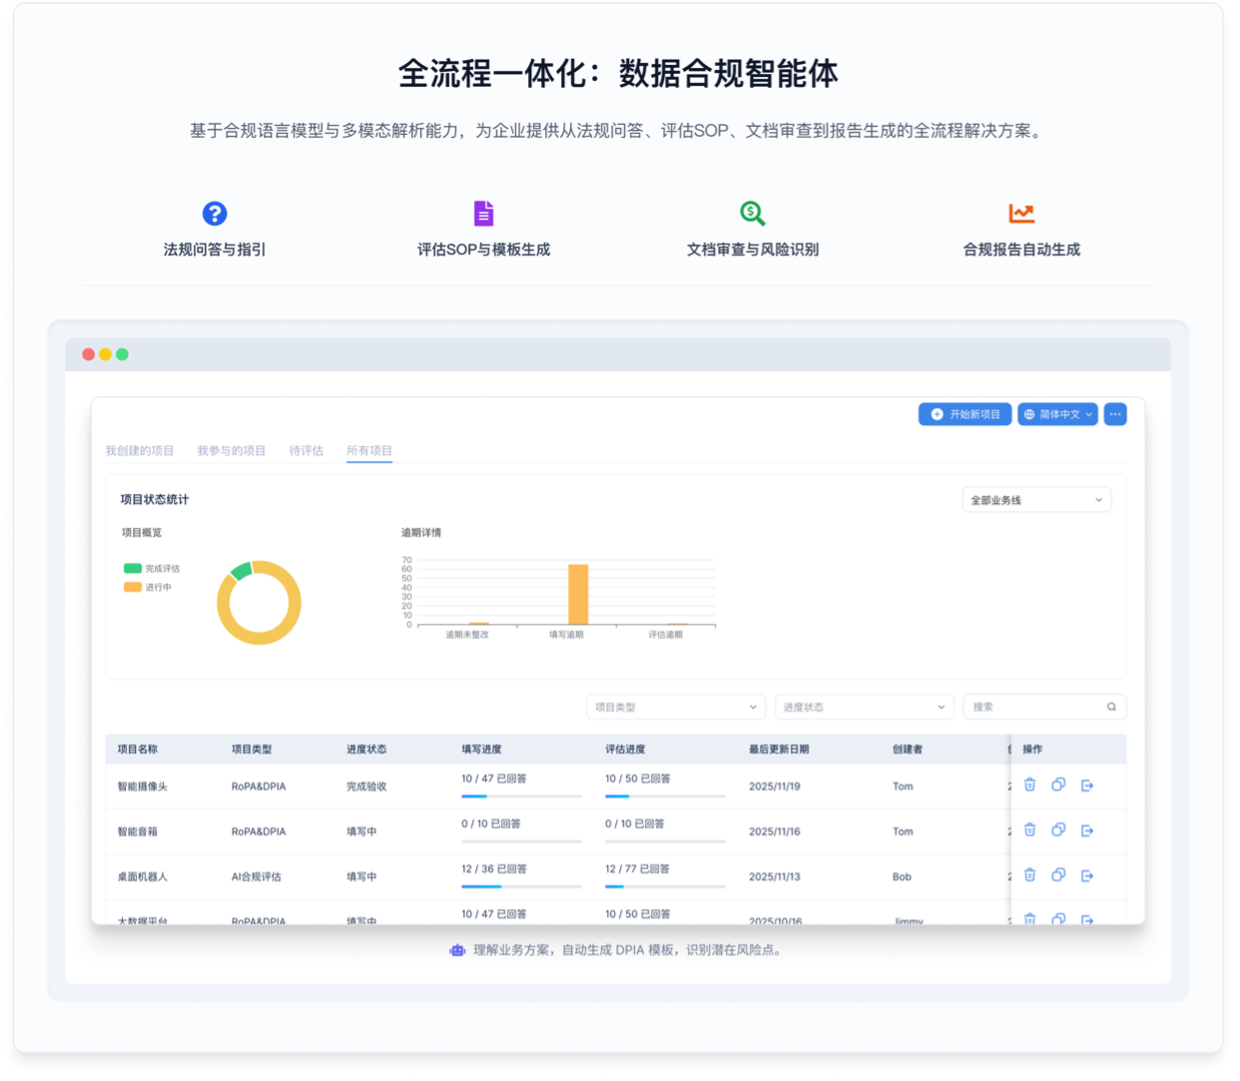Click the 创建者 column header
The image size is (1240, 1081).
[907, 749]
